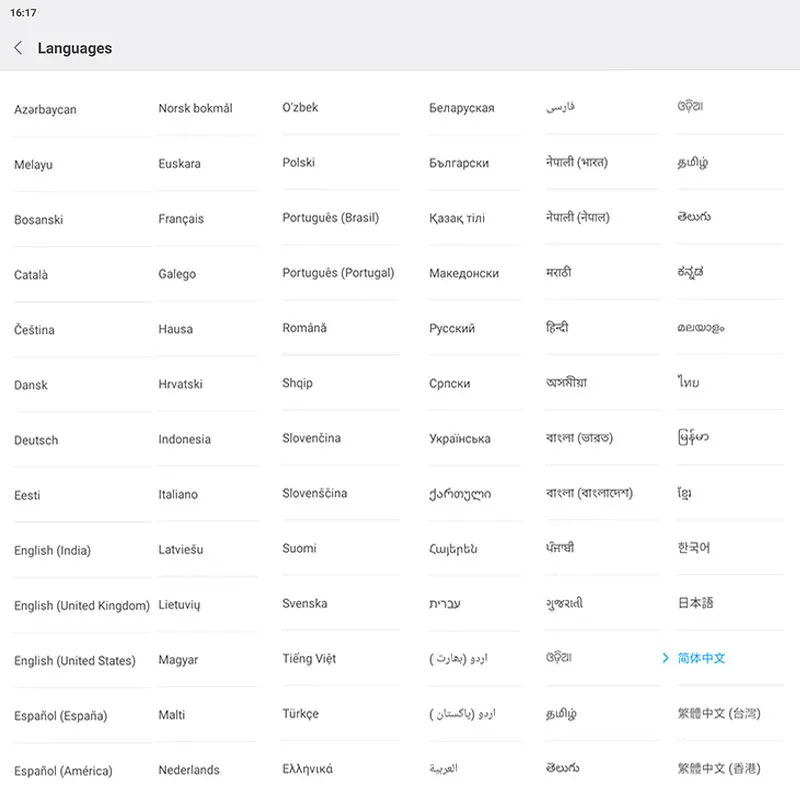Select Türkçe from languages
The width and height of the screenshot is (800, 800).
[x=301, y=714]
